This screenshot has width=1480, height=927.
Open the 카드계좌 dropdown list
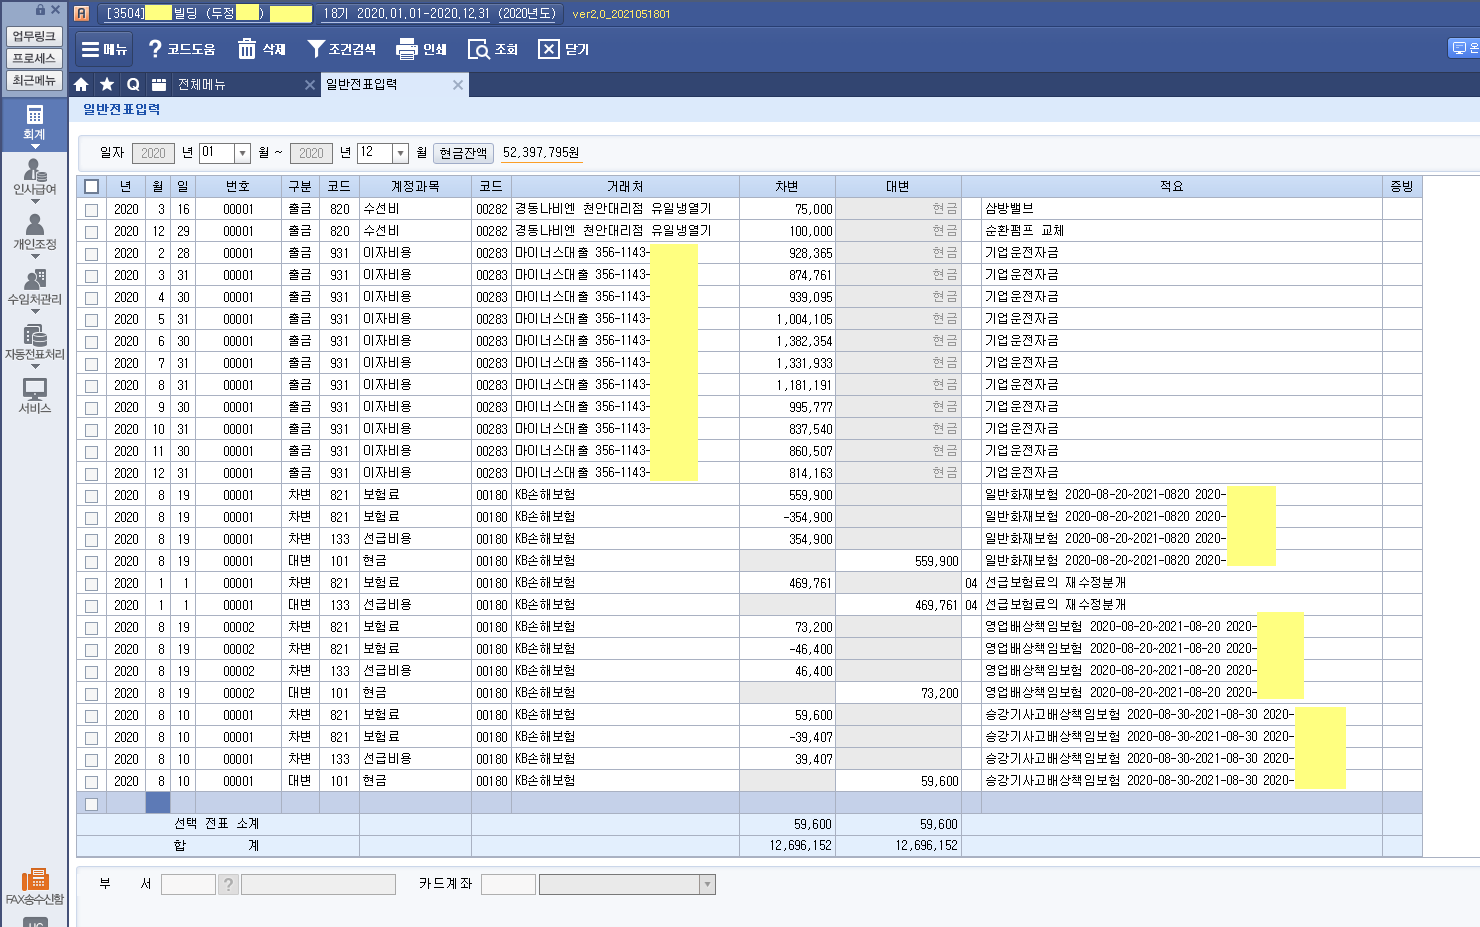pyautogui.click(x=707, y=884)
